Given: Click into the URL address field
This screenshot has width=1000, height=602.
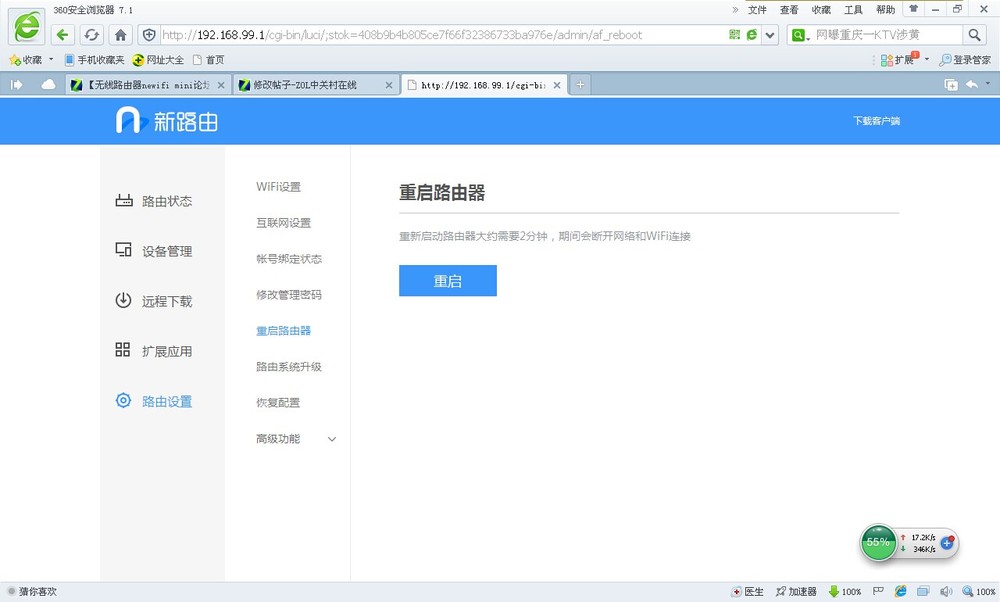Looking at the screenshot, I should (440, 35).
